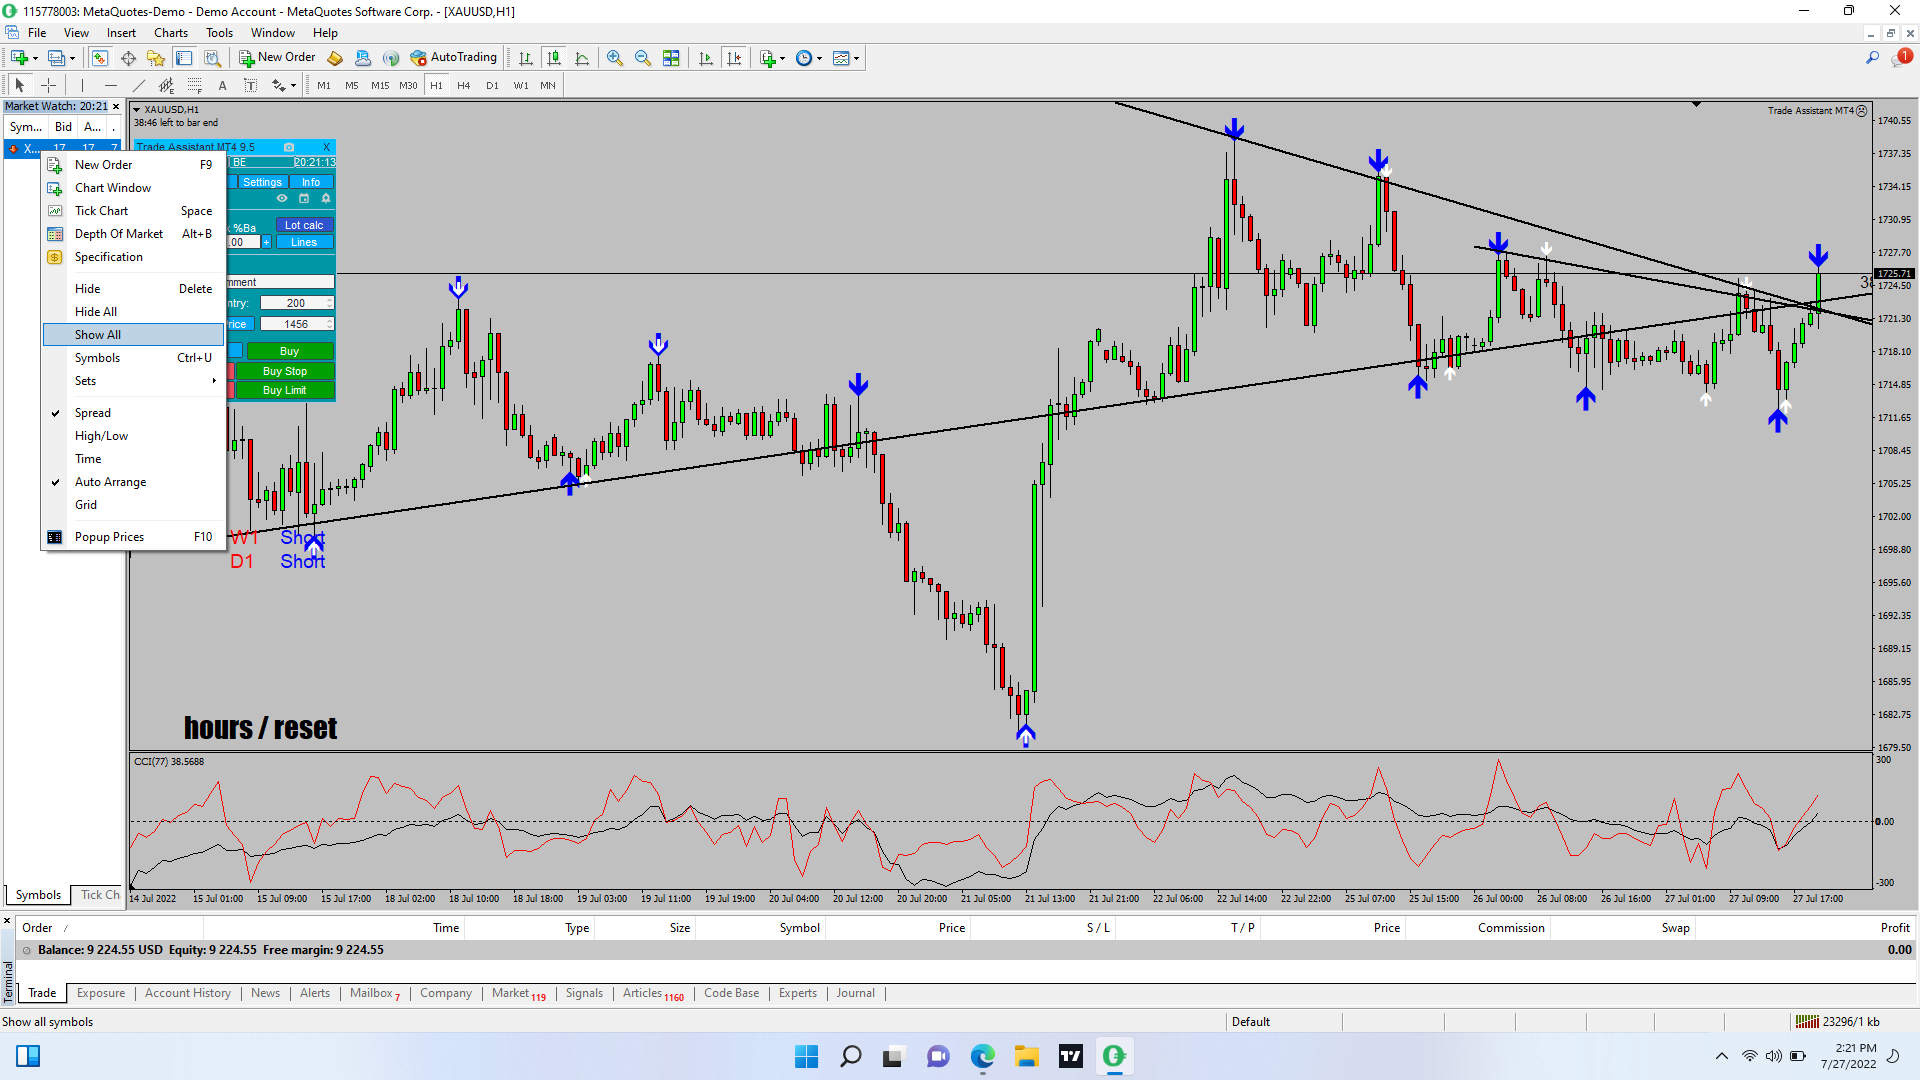Screen dimensions: 1920x1080
Task: Open indicators list dropdown arrow
Action: (782, 58)
